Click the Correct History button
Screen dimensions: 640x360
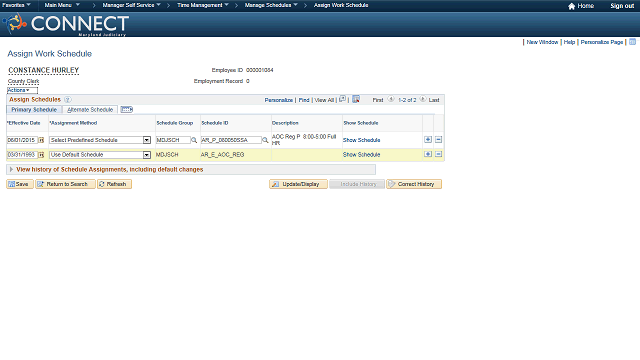point(414,184)
